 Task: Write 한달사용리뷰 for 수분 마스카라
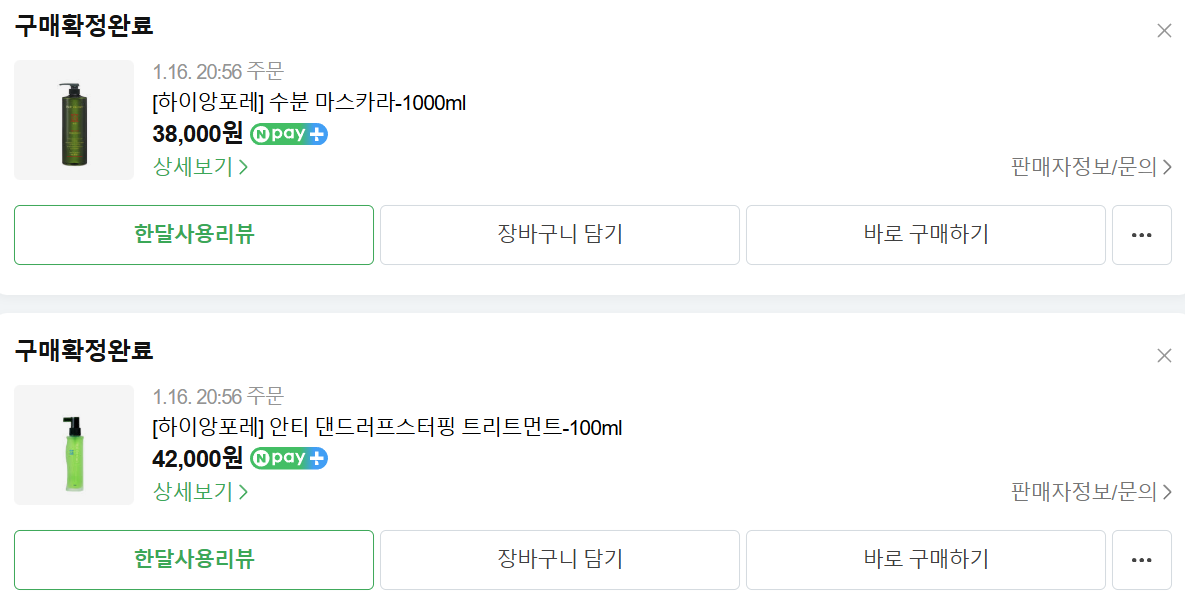pyautogui.click(x=194, y=235)
